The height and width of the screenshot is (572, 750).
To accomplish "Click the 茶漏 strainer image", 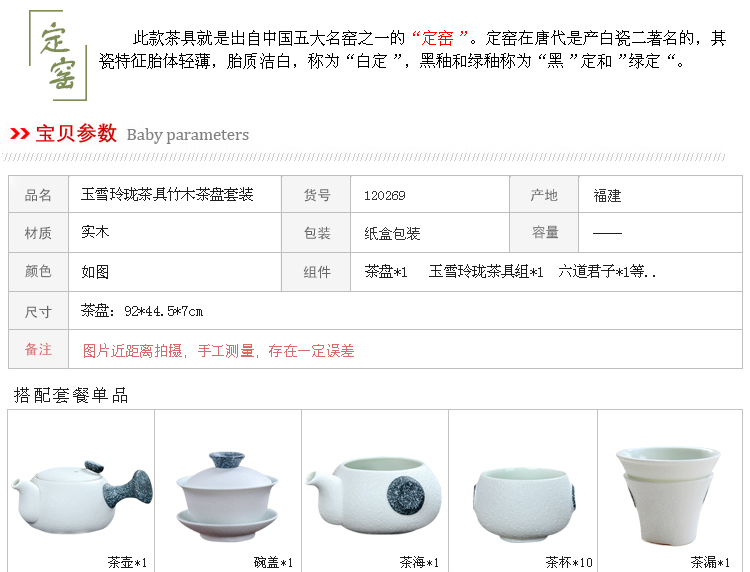I will pos(668,495).
